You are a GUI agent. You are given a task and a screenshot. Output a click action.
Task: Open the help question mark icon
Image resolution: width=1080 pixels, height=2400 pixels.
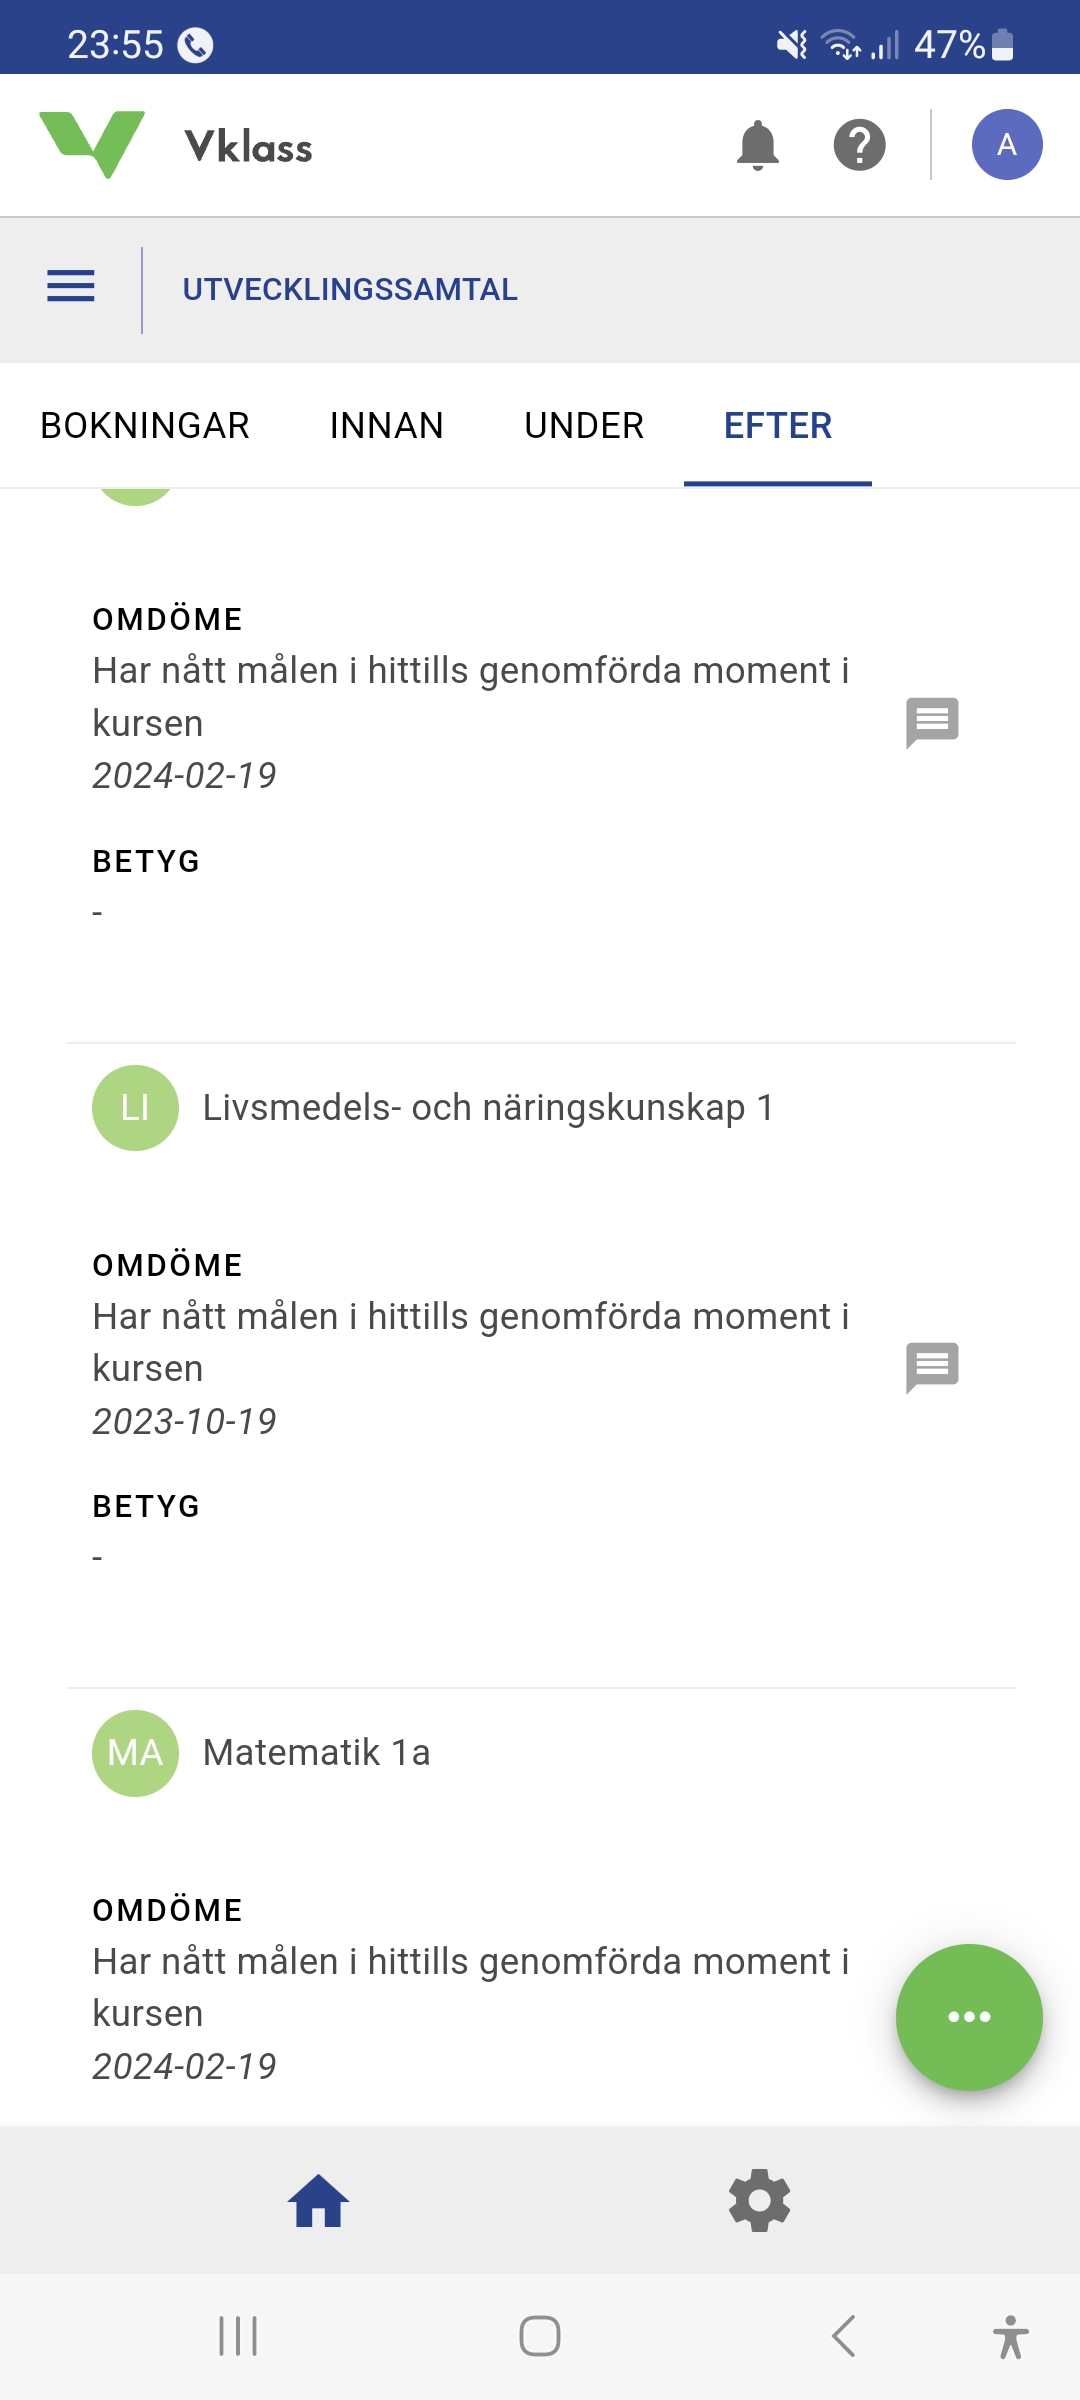click(x=859, y=145)
